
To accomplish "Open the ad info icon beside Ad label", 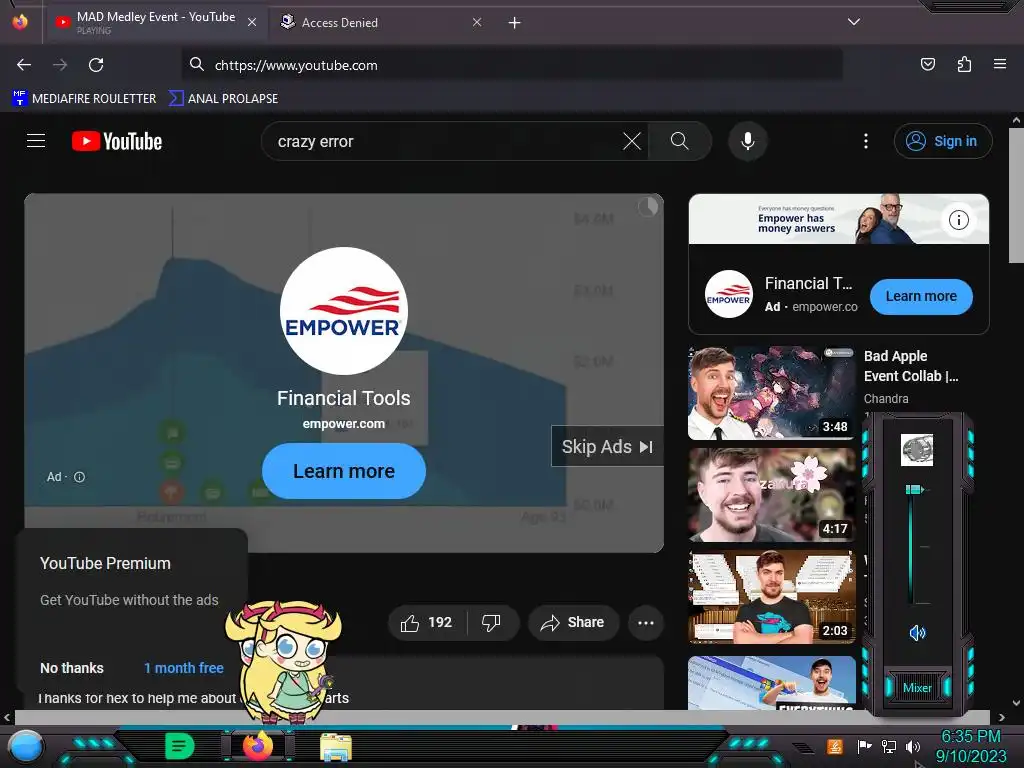I will [80, 477].
